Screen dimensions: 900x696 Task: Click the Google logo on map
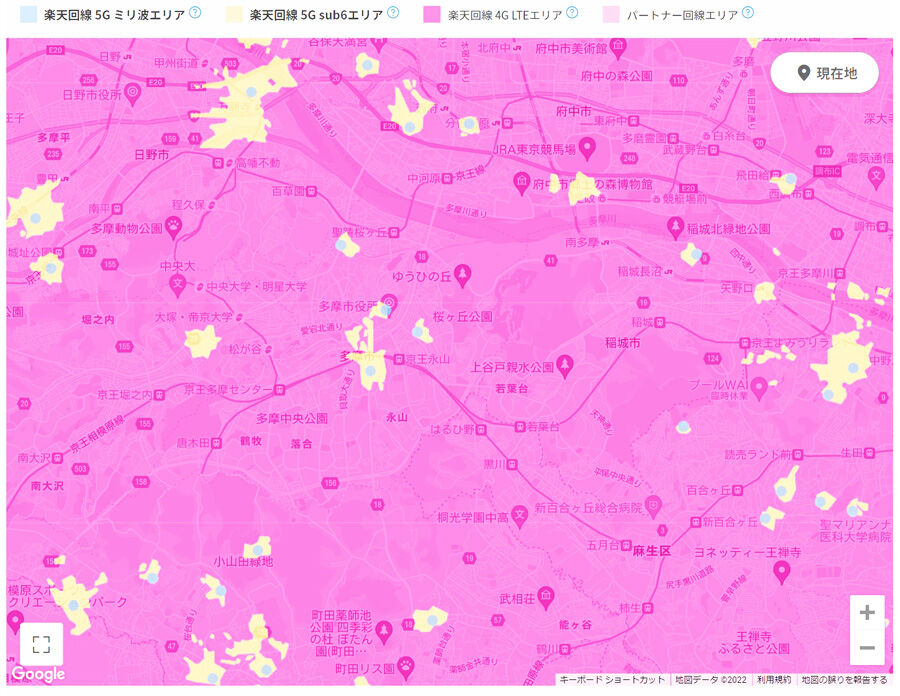coord(38,674)
